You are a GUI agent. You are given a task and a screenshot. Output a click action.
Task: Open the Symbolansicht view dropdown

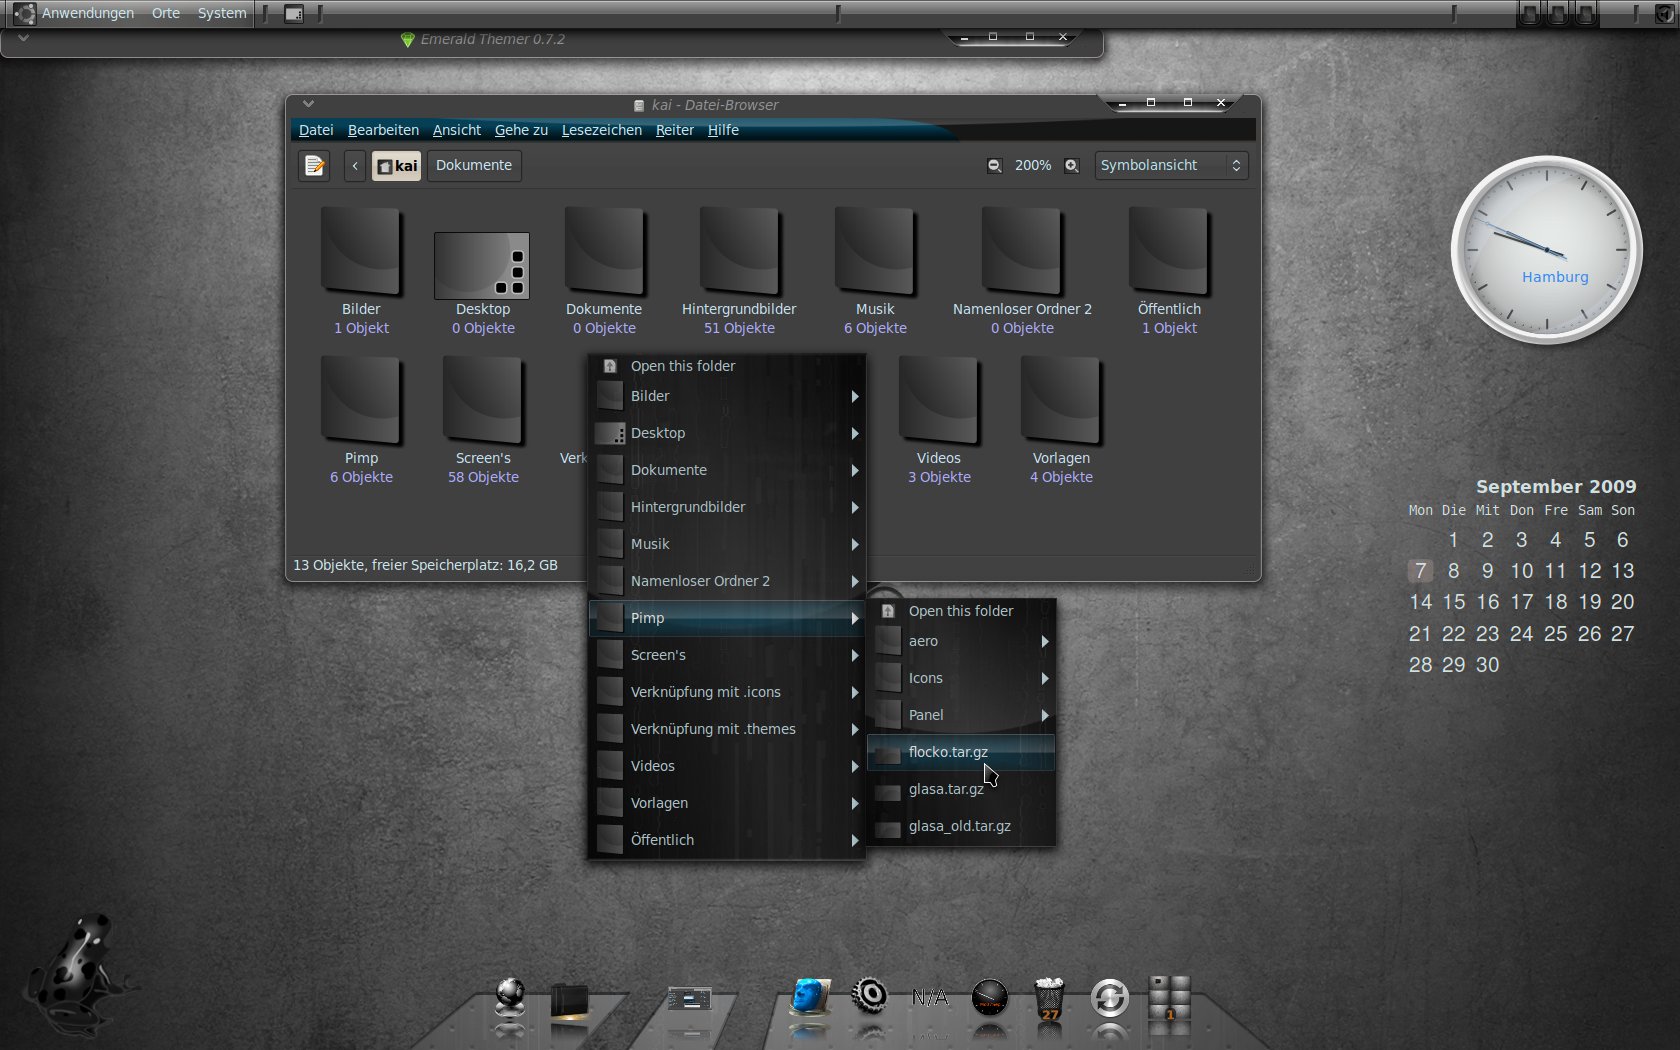1171,166
